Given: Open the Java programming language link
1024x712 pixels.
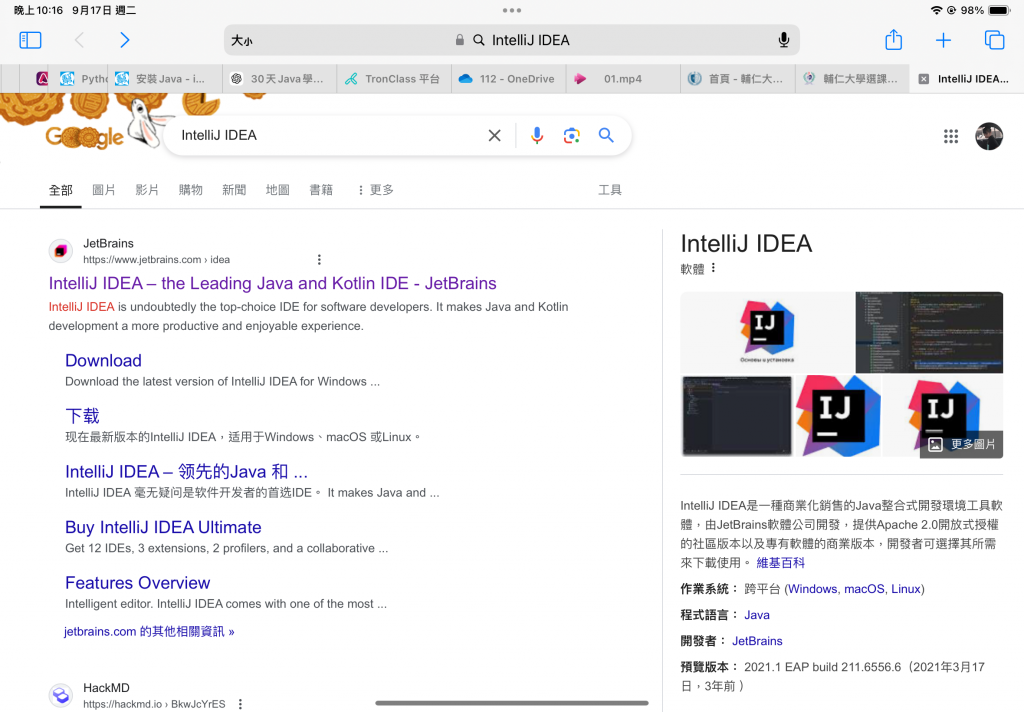Looking at the screenshot, I should pyautogui.click(x=757, y=615).
